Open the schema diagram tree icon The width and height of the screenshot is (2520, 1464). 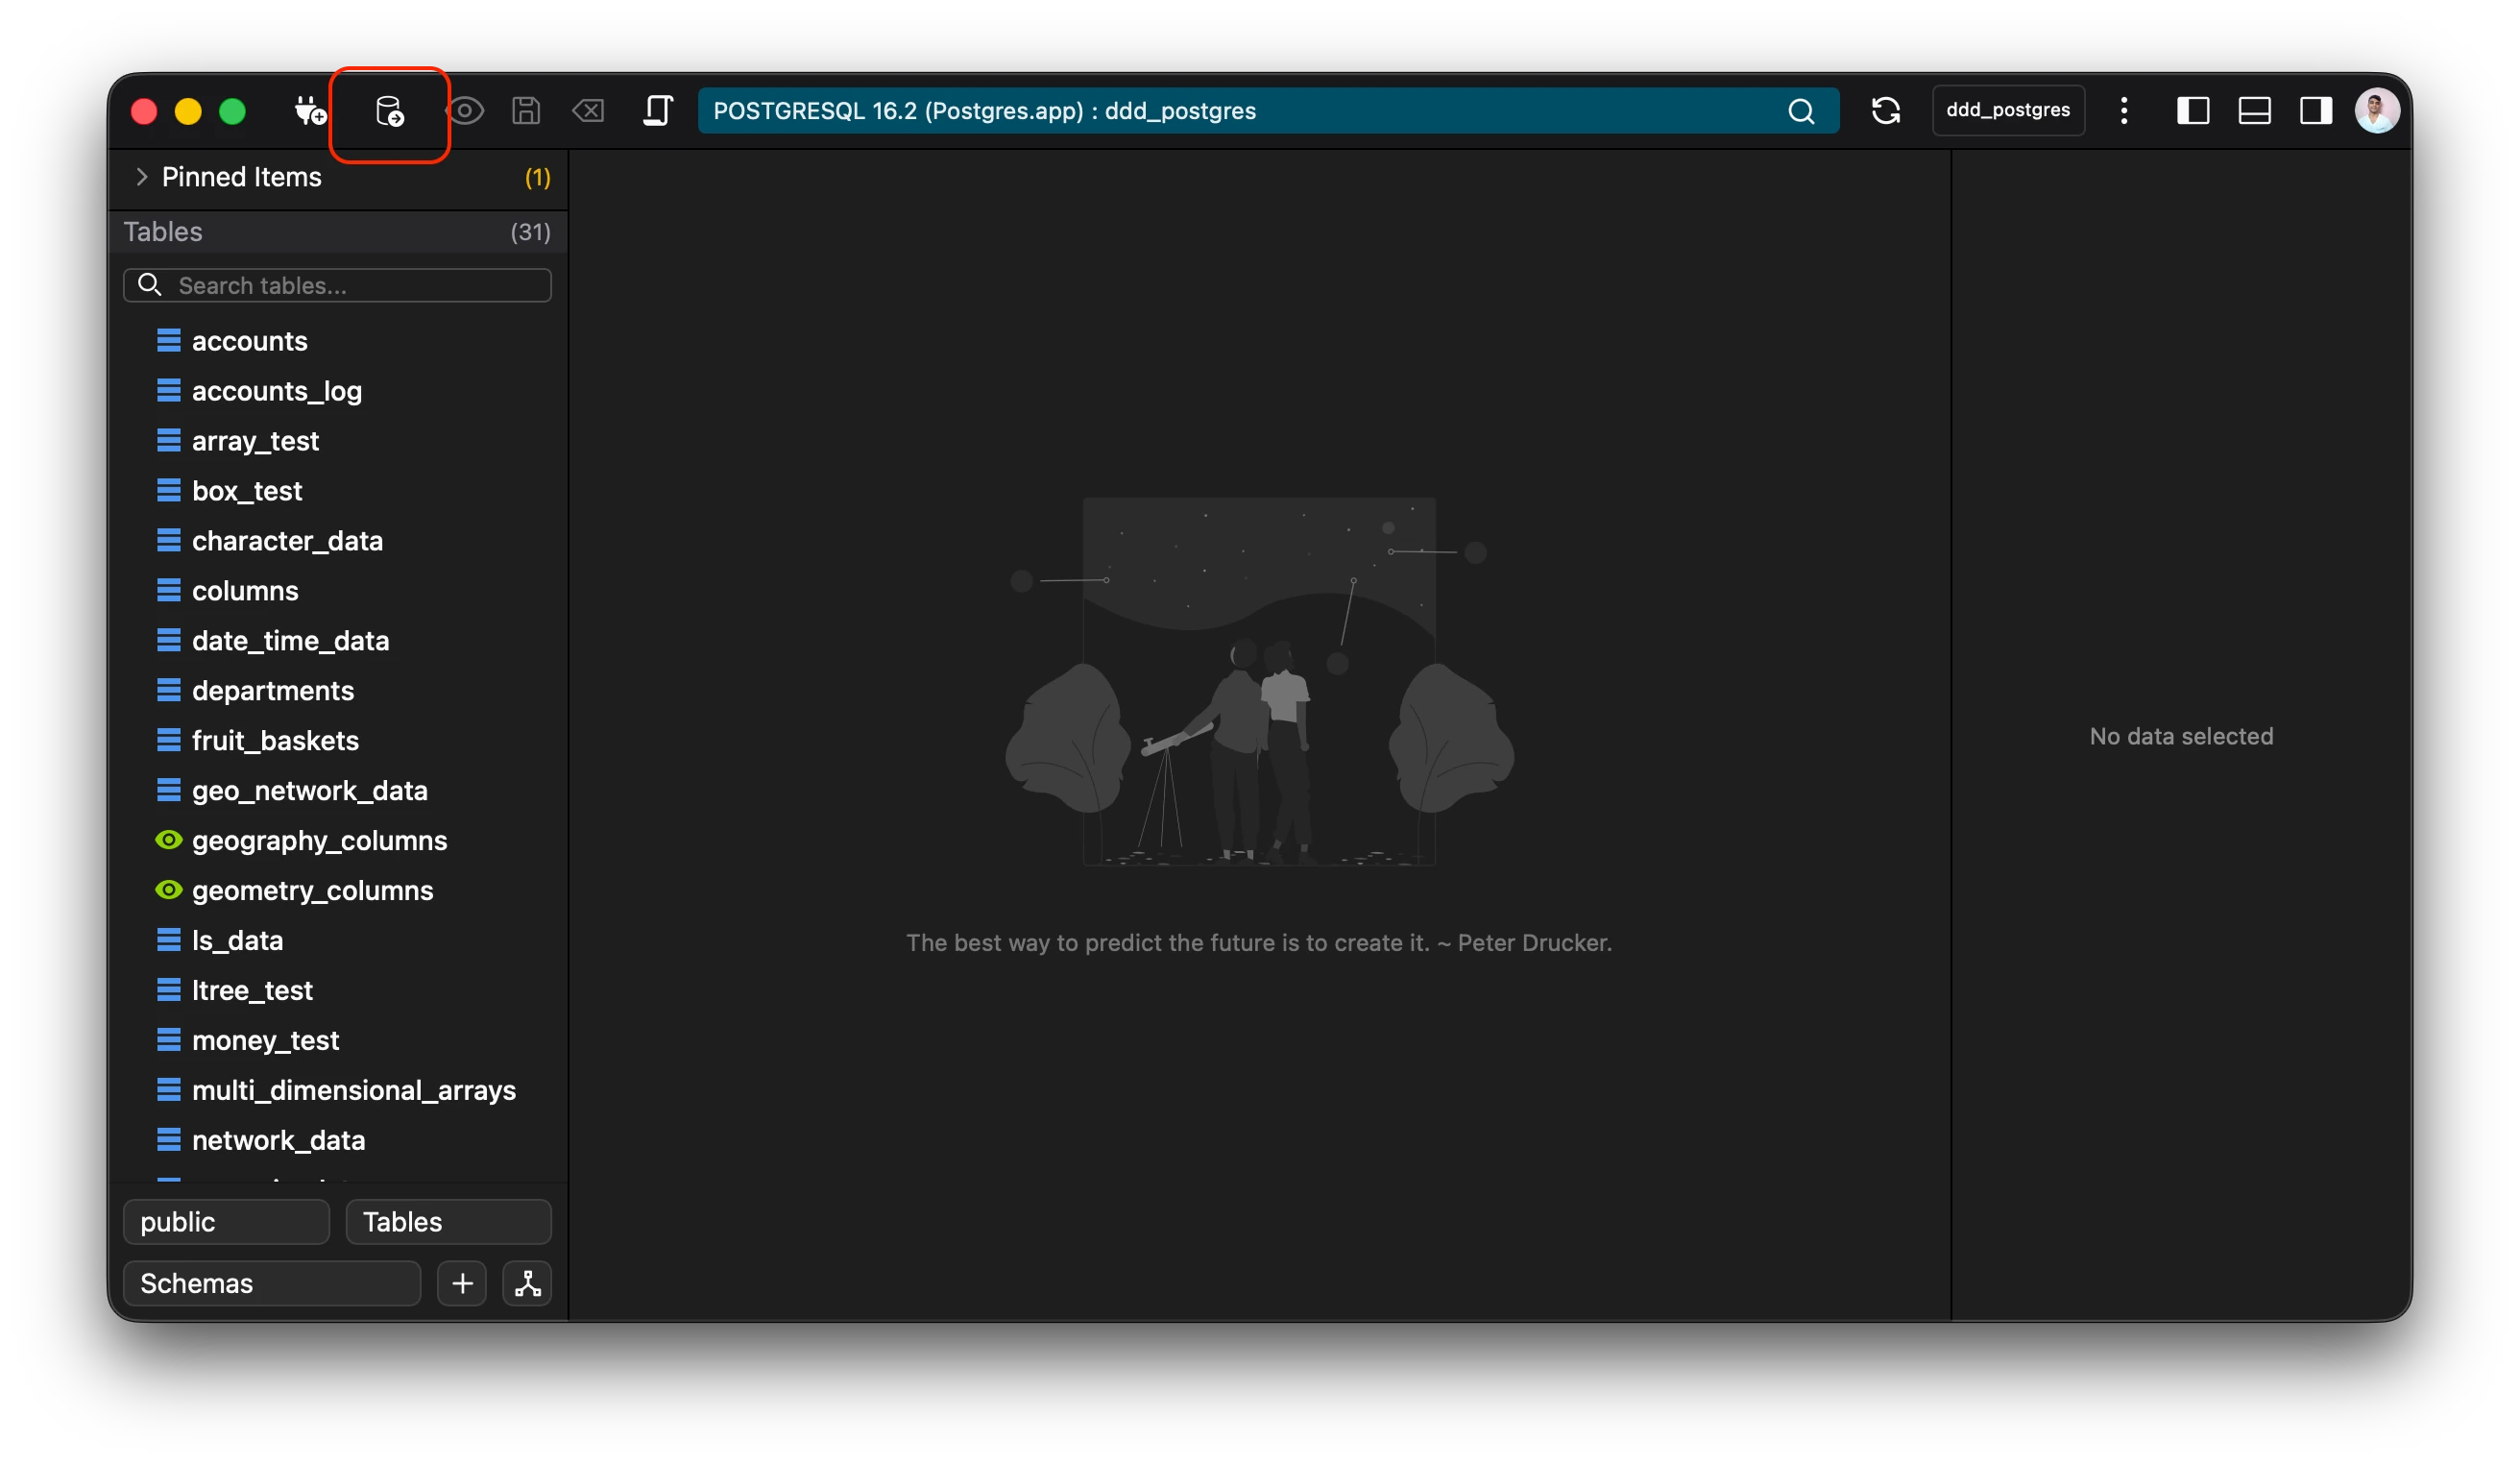coord(527,1283)
